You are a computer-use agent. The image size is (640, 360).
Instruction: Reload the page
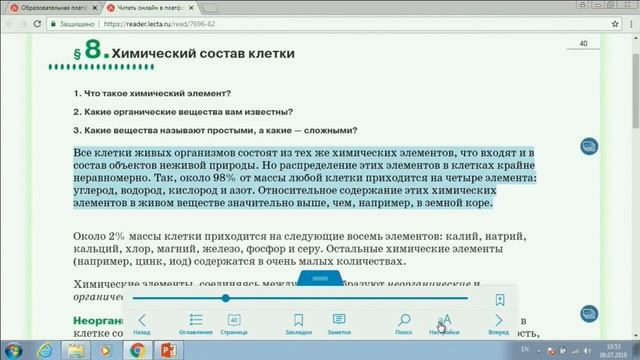[x=37, y=24]
